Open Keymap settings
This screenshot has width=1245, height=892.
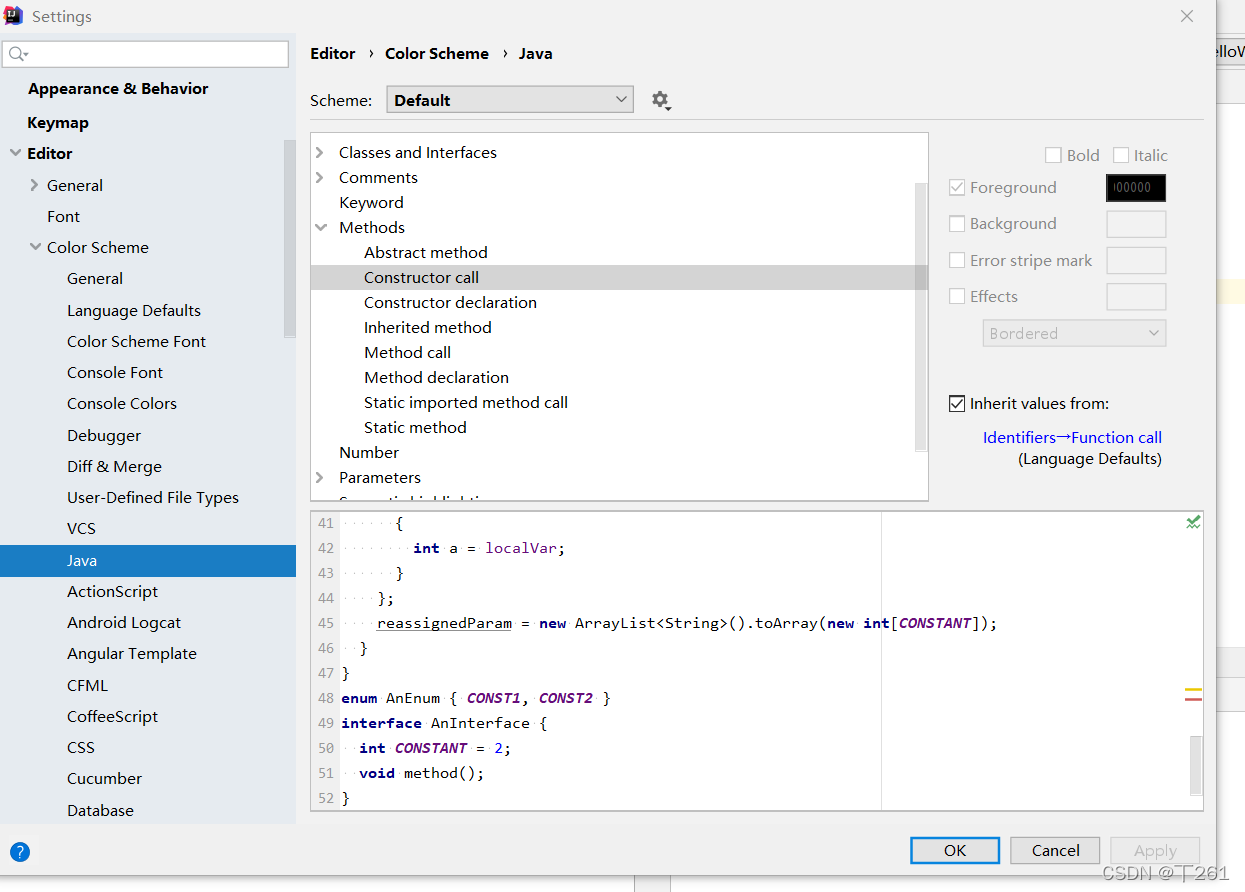click(58, 122)
